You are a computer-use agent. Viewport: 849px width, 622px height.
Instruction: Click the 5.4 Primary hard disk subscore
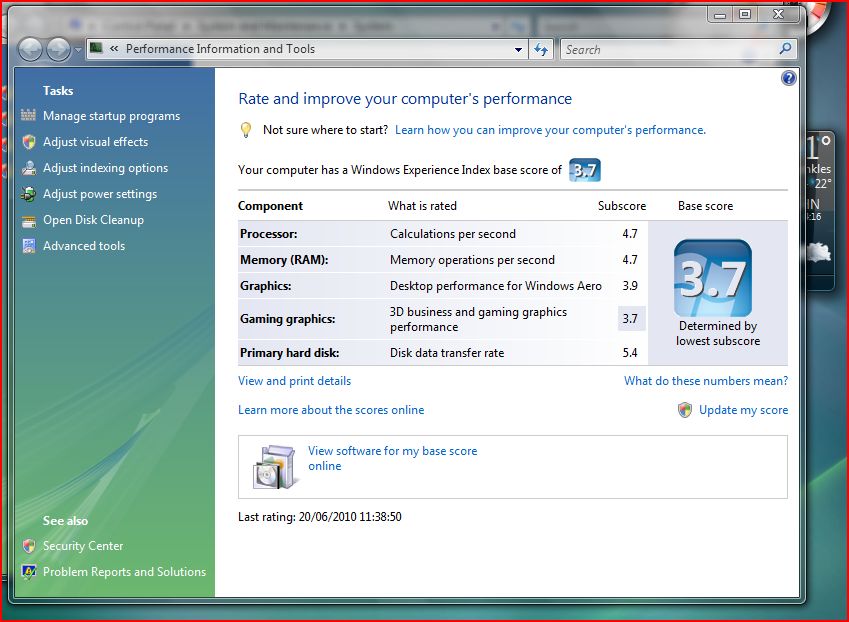(x=630, y=353)
